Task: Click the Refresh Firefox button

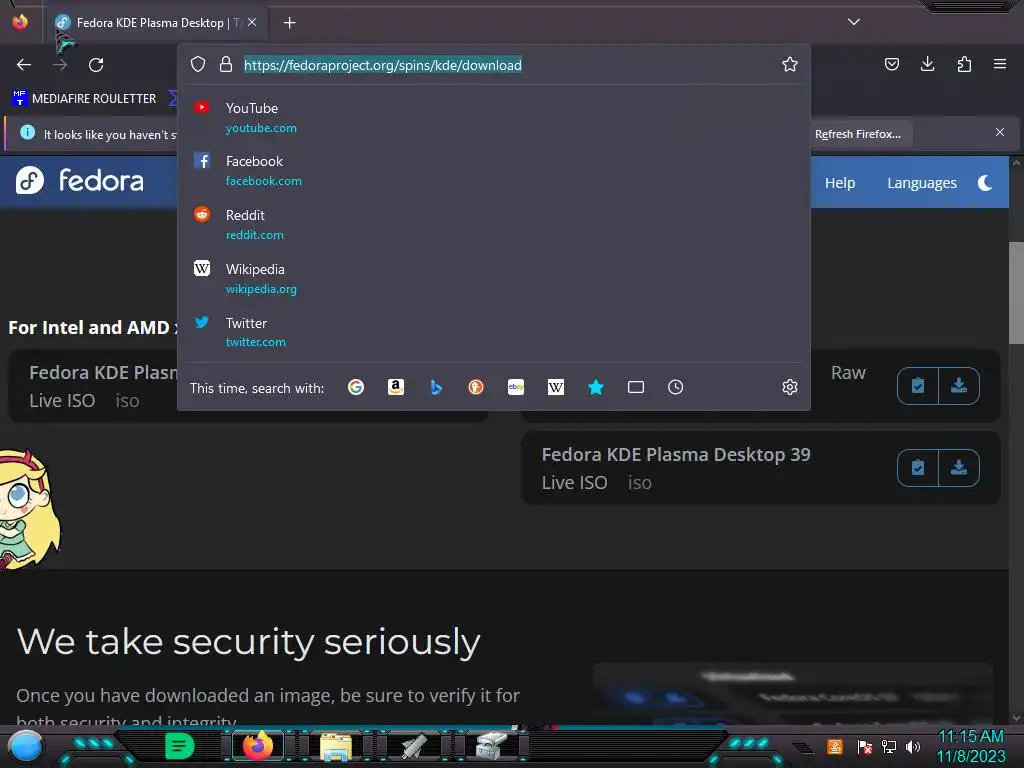Action: (857, 134)
